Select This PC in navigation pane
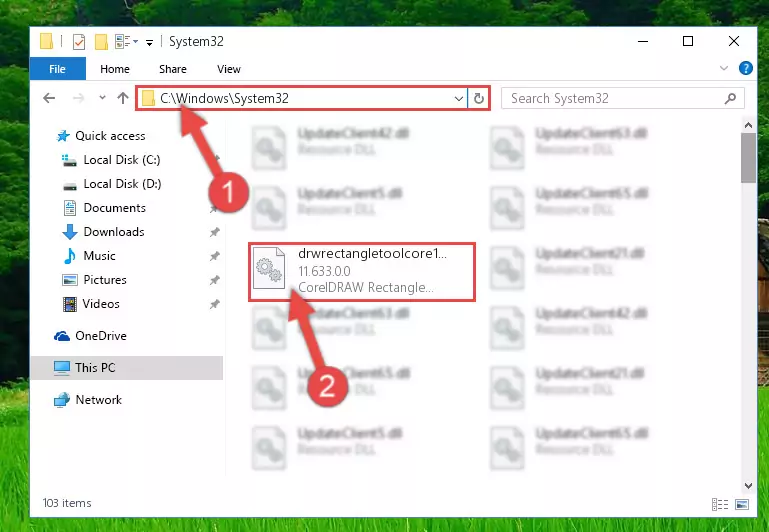 127,368
